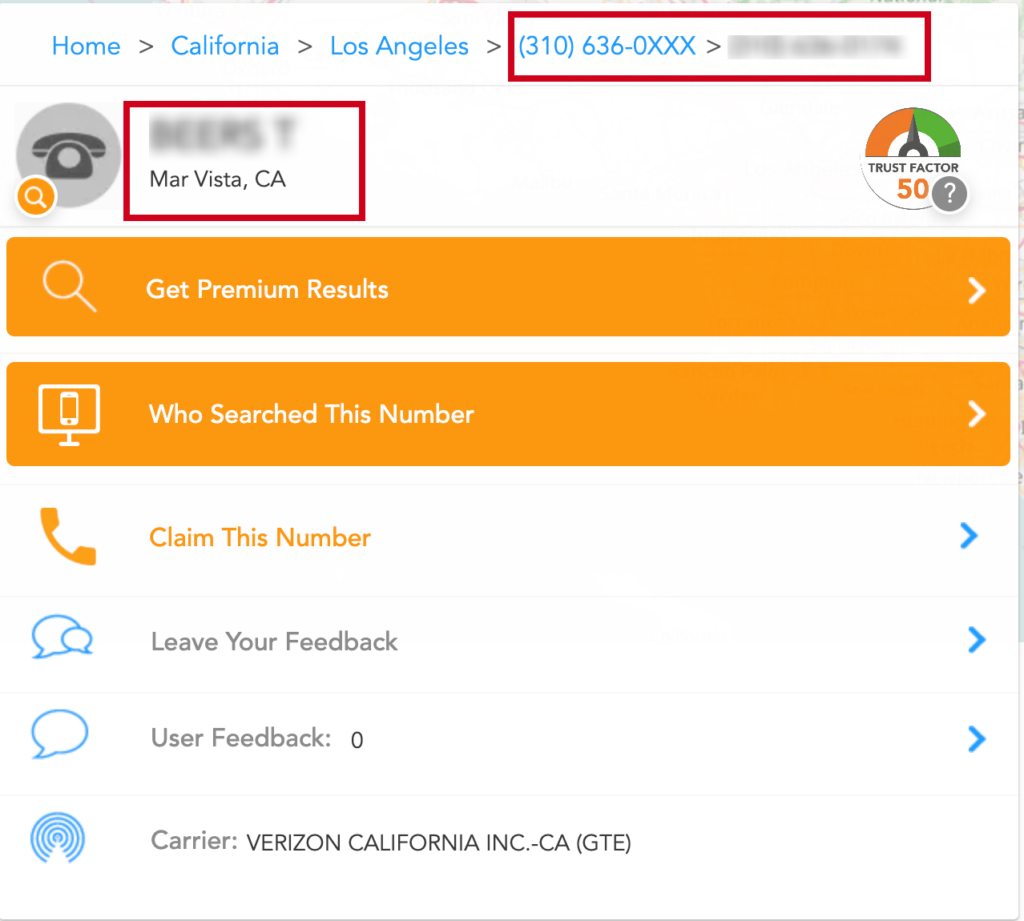This screenshot has height=921, width=1024.
Task: Open the Trust Factor question mark help
Action: [950, 194]
